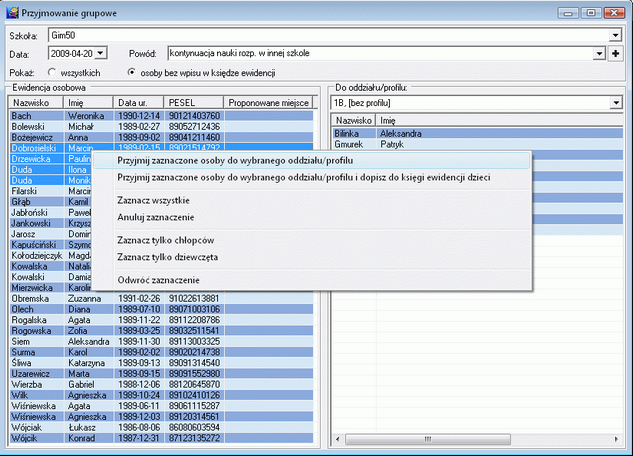Click PESEL cell 89061115287
The width and height of the screenshot is (633, 456).
(194, 406)
